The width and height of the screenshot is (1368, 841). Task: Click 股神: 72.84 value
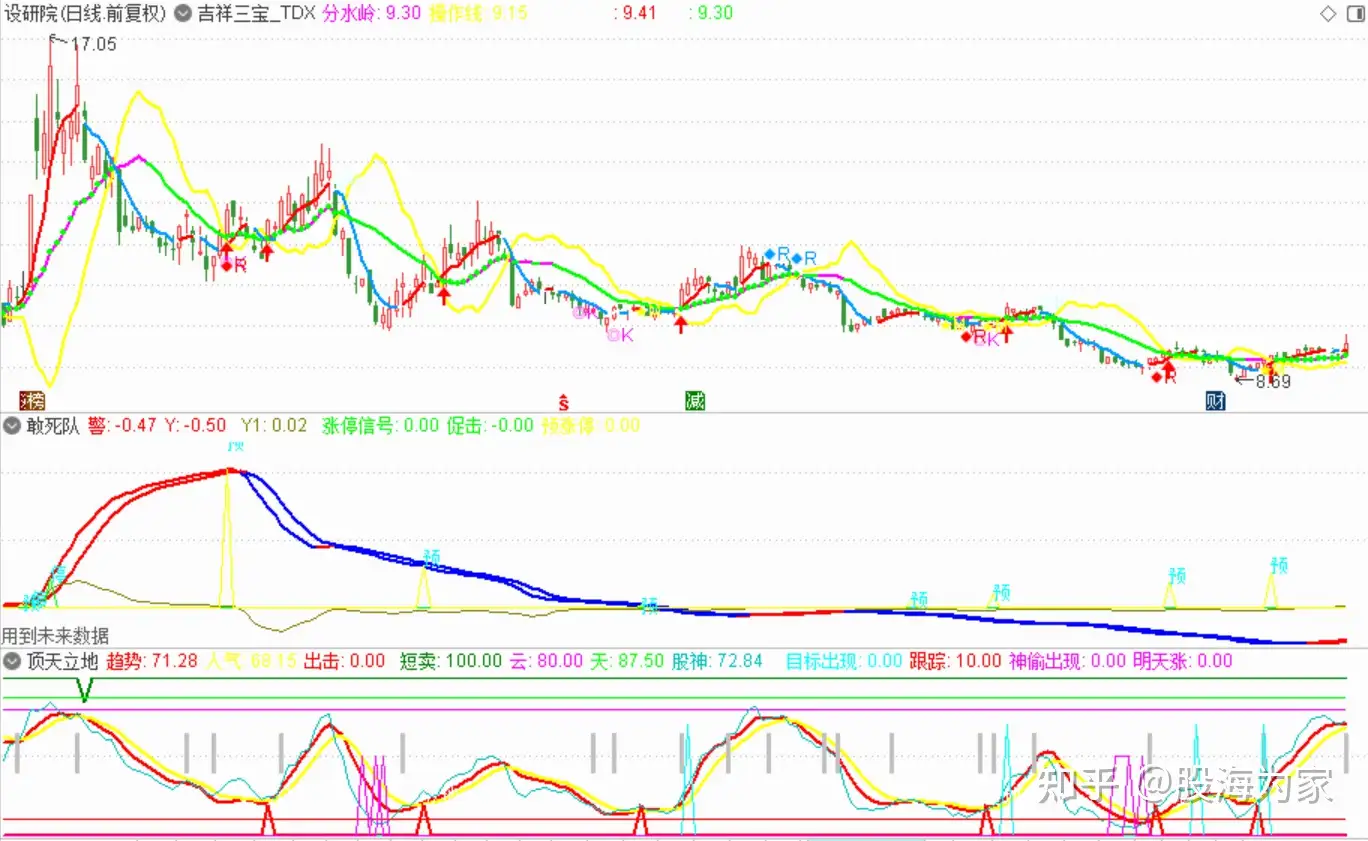point(717,661)
